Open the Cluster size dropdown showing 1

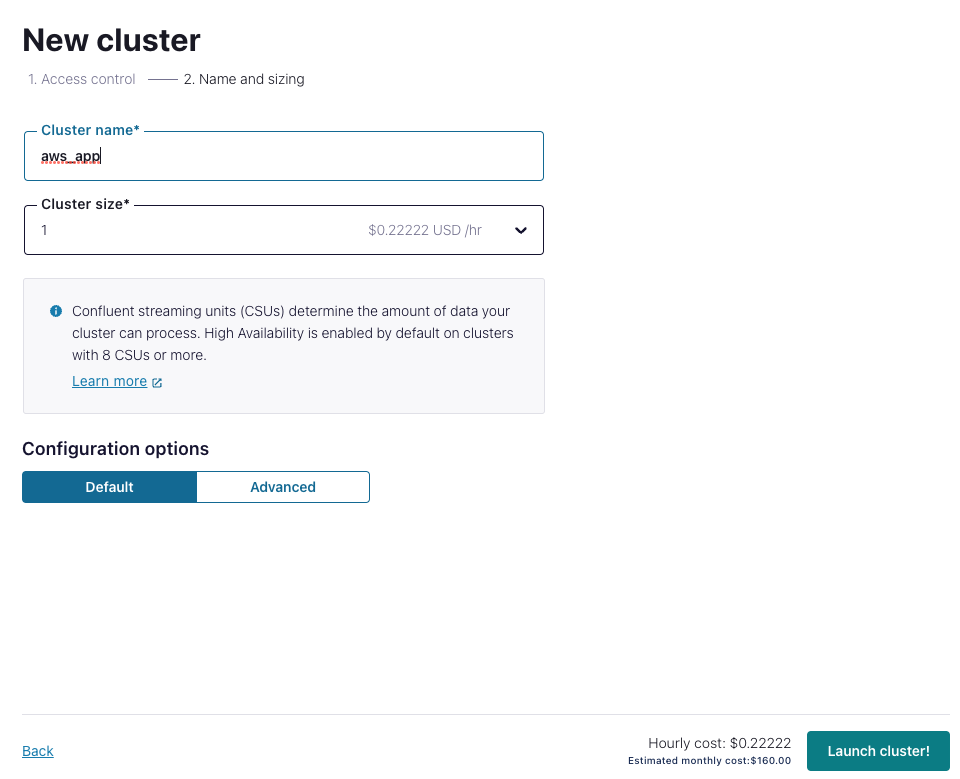click(283, 230)
